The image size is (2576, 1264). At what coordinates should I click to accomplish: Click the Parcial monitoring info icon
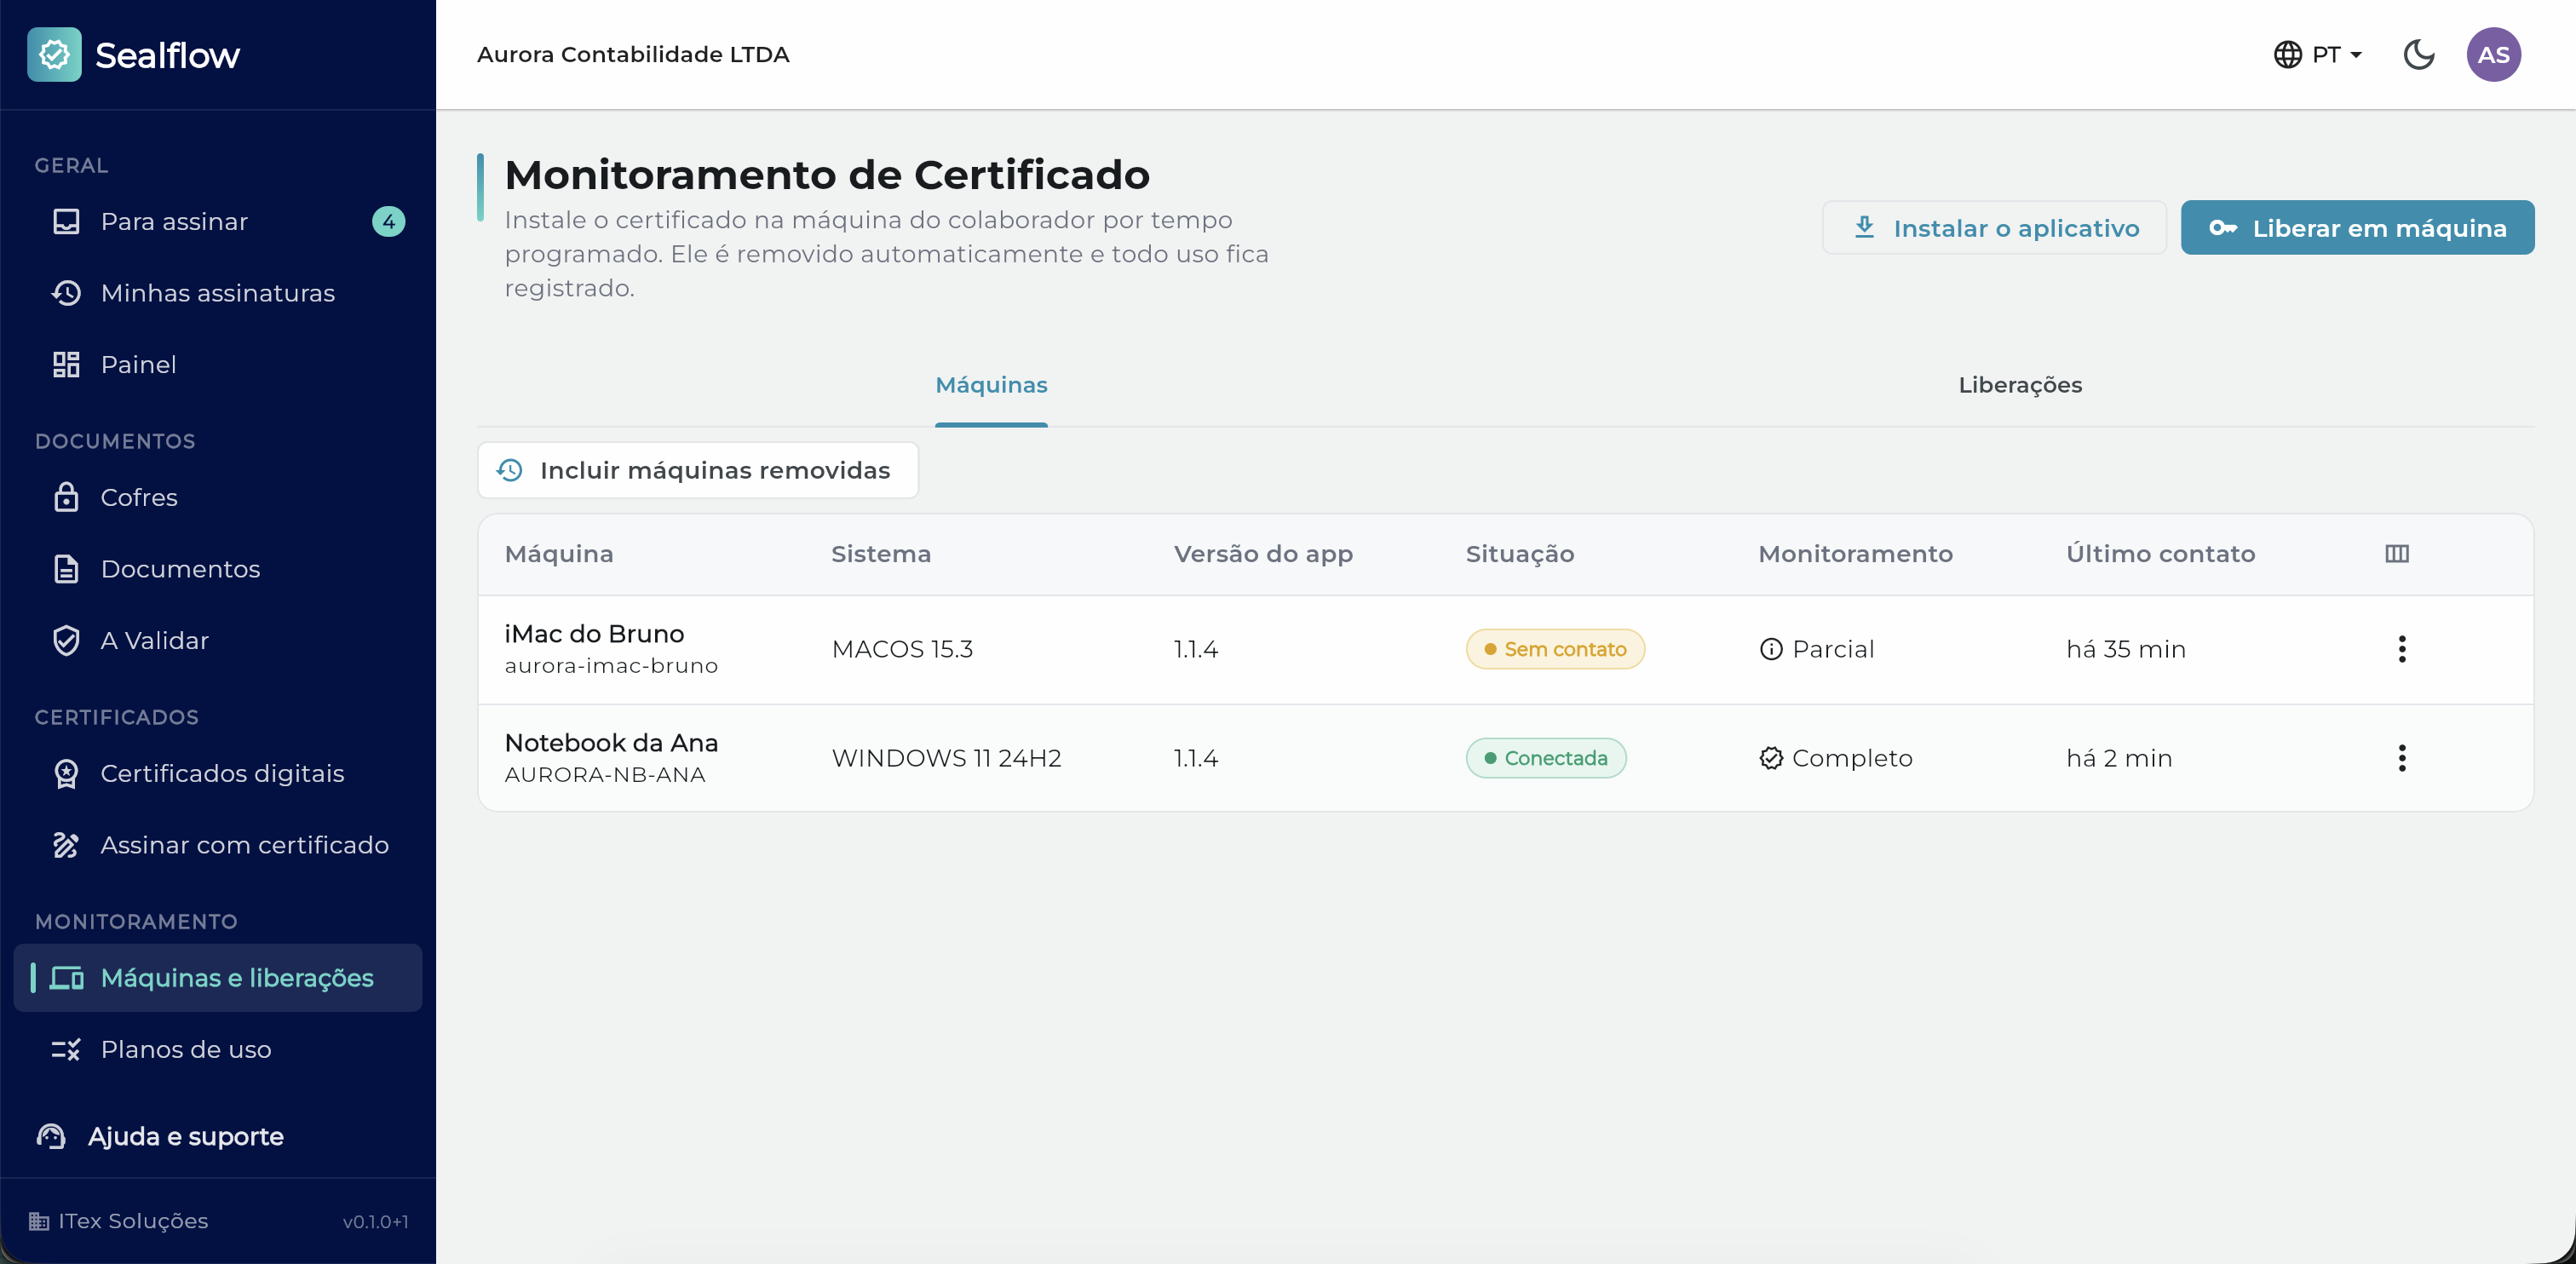[x=1770, y=649]
